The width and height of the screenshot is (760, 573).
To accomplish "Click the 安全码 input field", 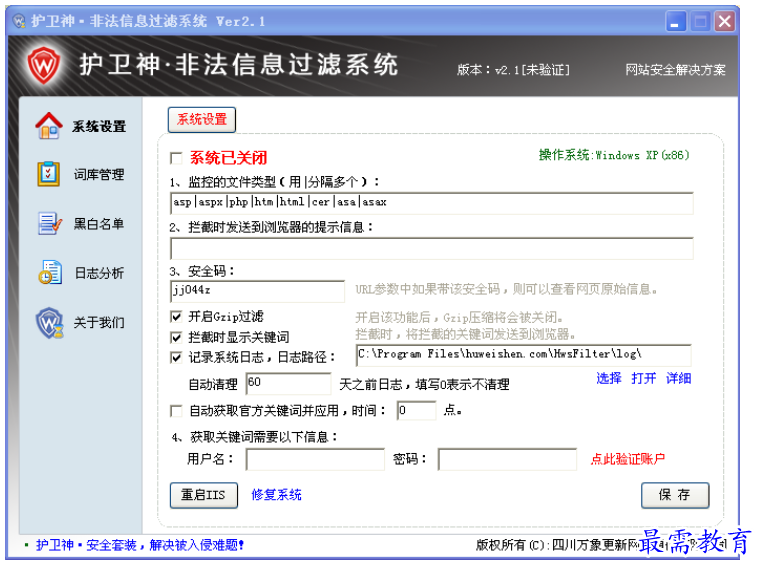I will (x=257, y=291).
